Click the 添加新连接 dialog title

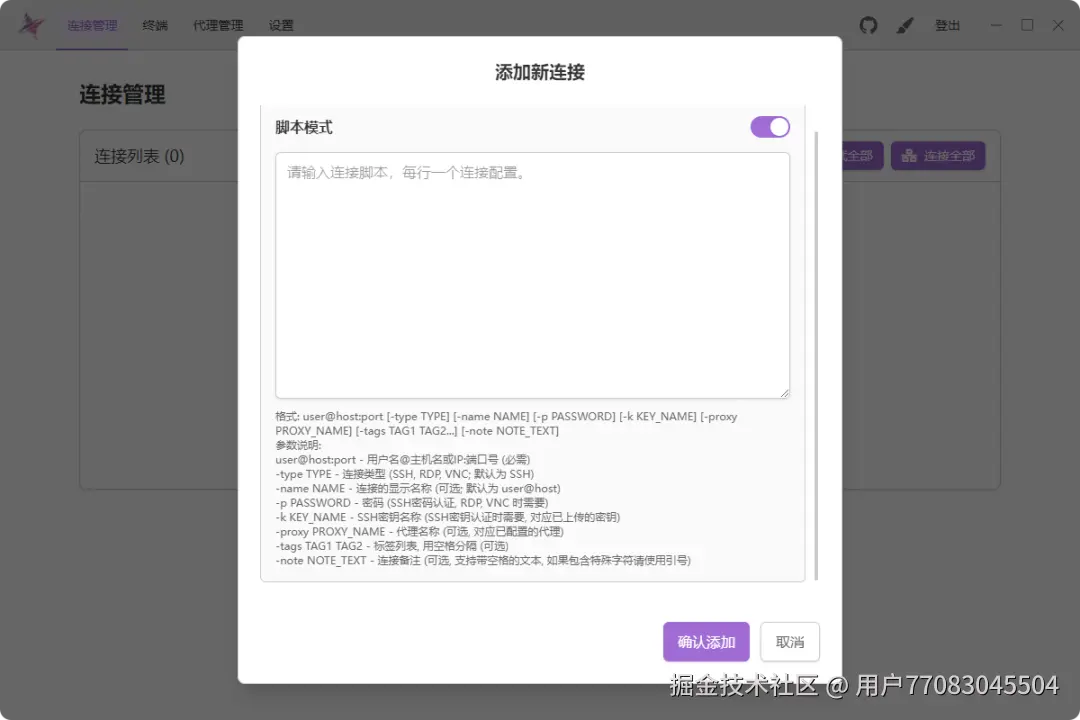tap(540, 72)
